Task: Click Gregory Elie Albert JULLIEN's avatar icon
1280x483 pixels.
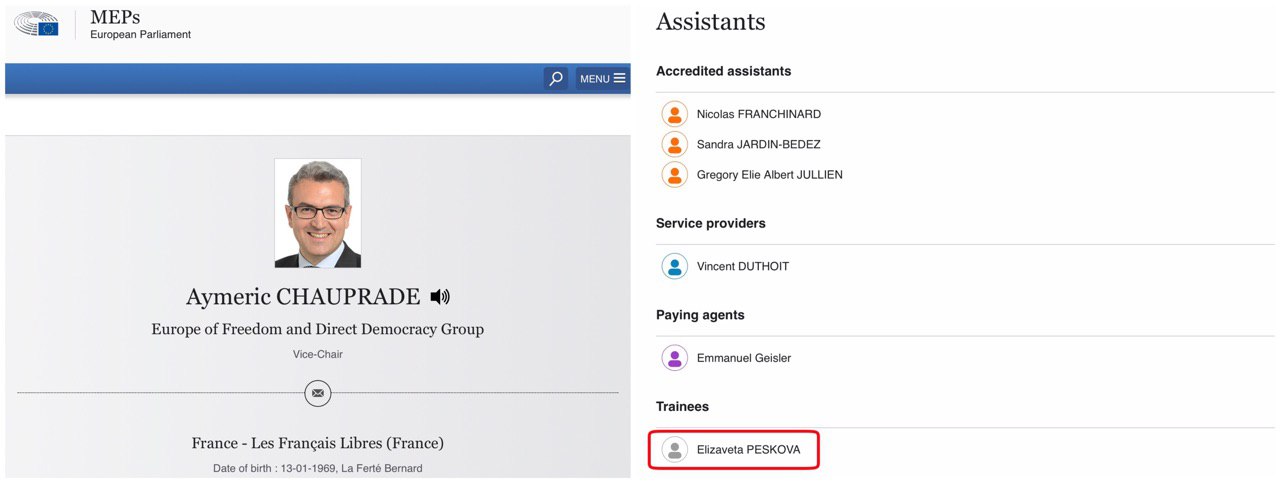Action: (675, 175)
